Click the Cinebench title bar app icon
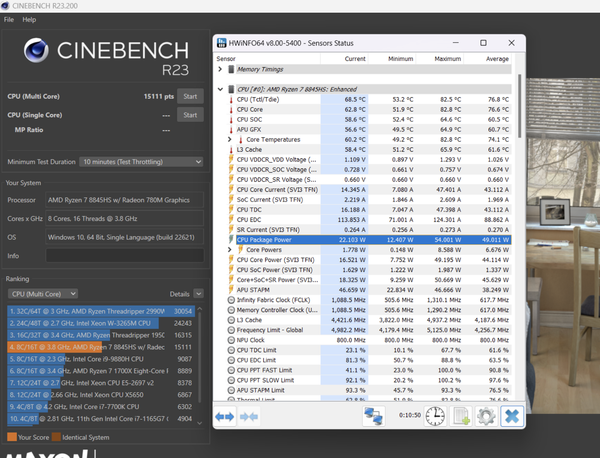Image resolution: width=600 pixels, height=458 pixels. pos(5,6)
